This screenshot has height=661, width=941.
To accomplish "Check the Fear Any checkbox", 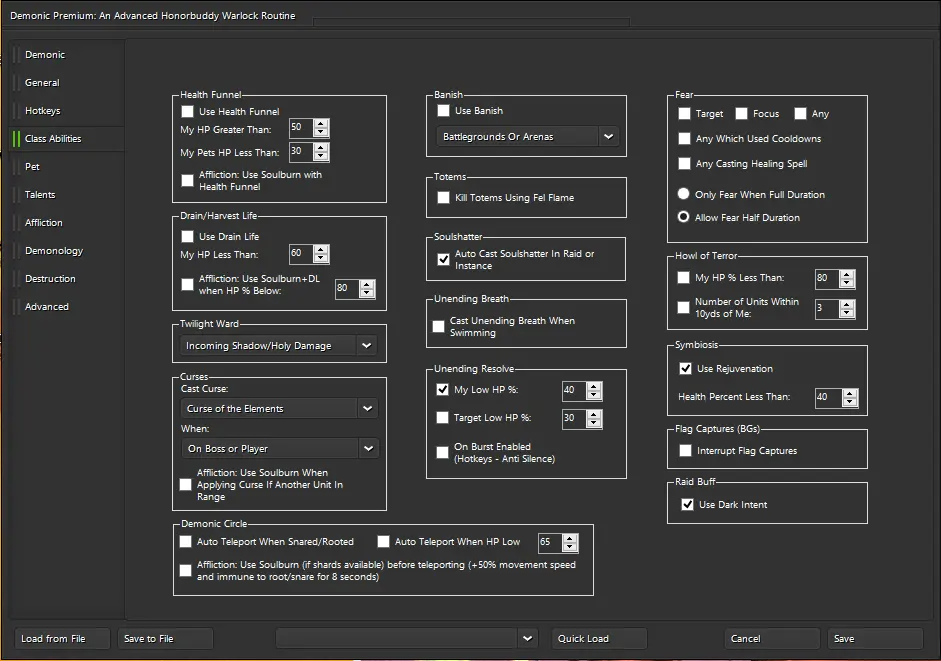I will (800, 113).
